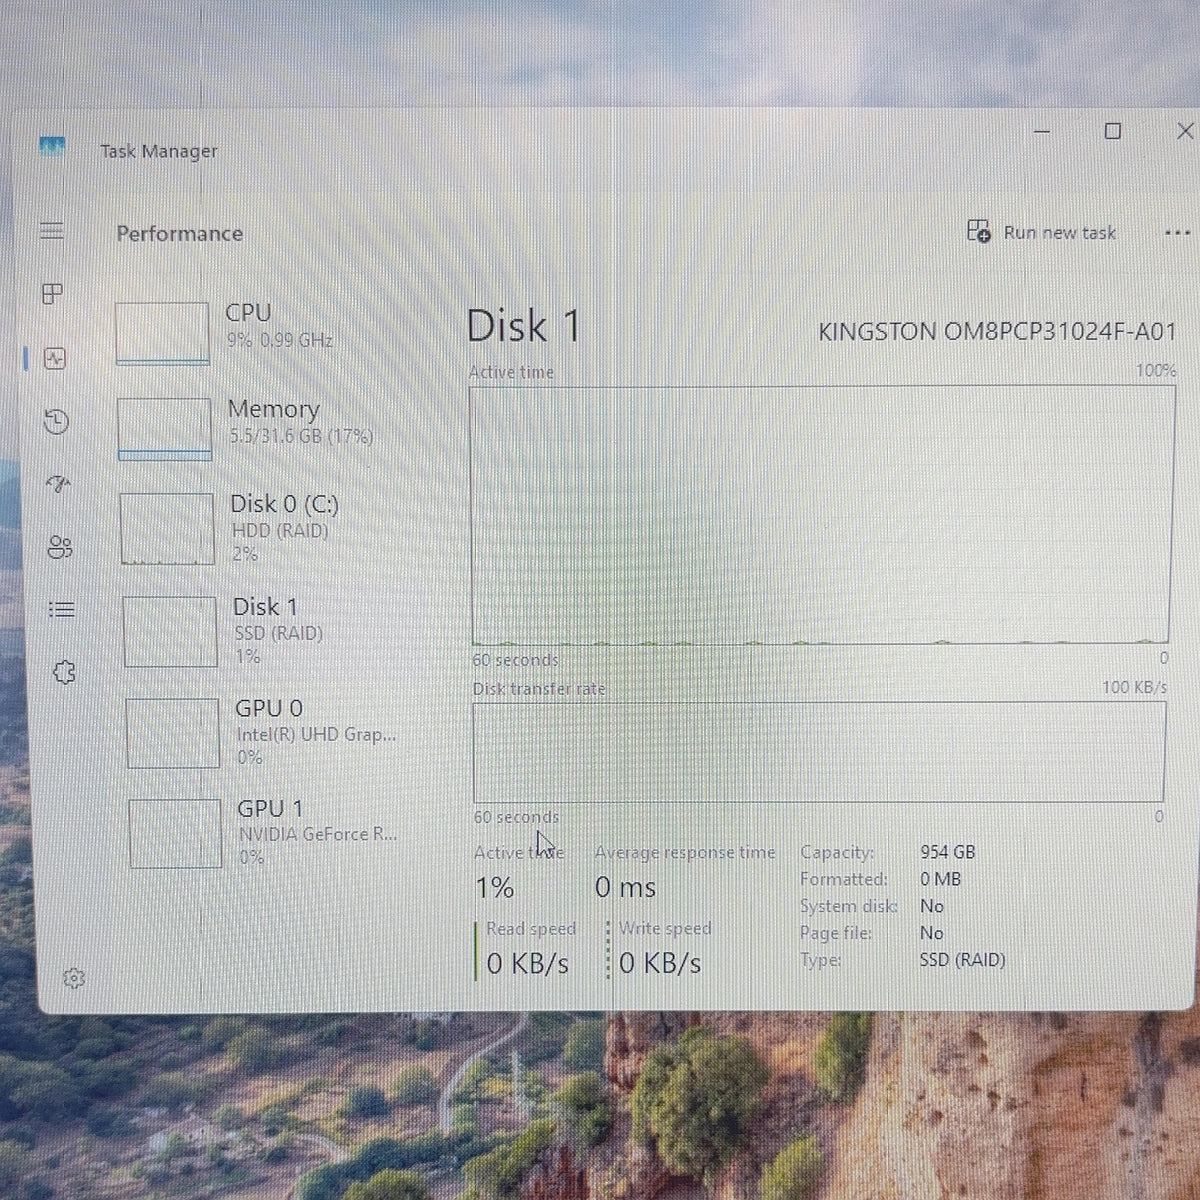Image resolution: width=1200 pixels, height=1200 pixels.
Task: Maximize the Task Manager window
Action: 1112,131
